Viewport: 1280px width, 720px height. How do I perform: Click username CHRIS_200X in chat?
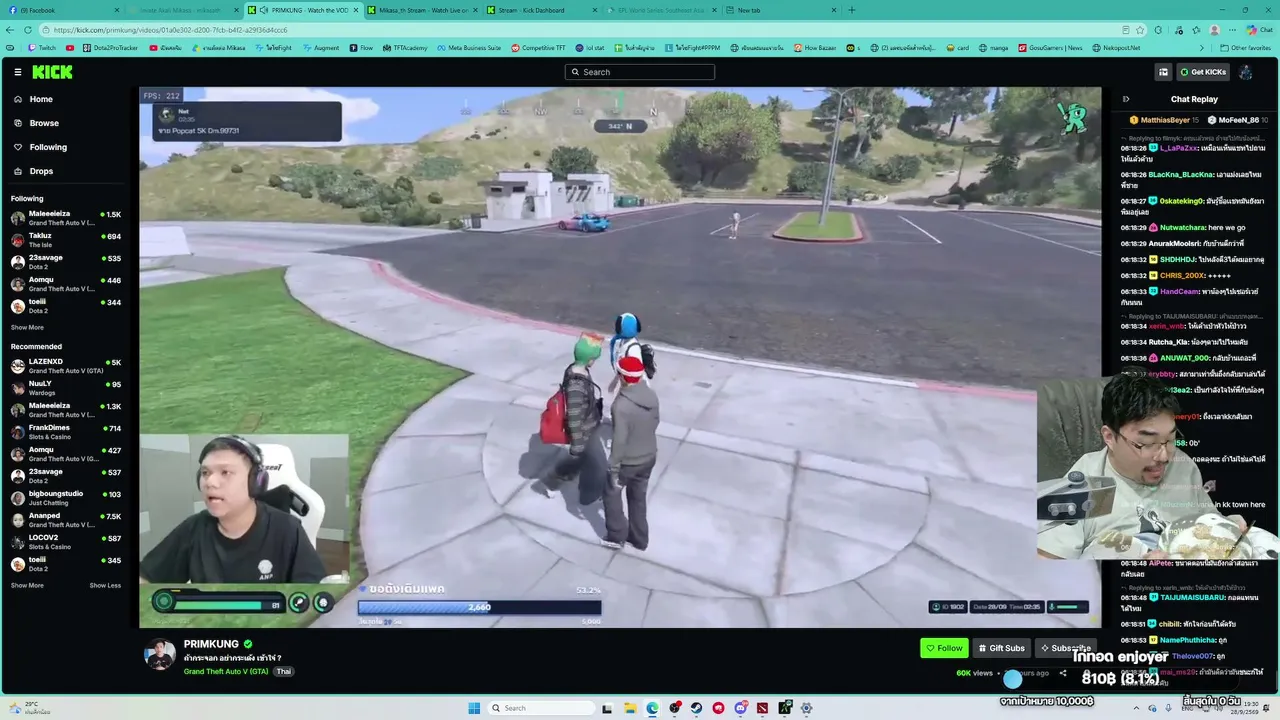point(1182,276)
